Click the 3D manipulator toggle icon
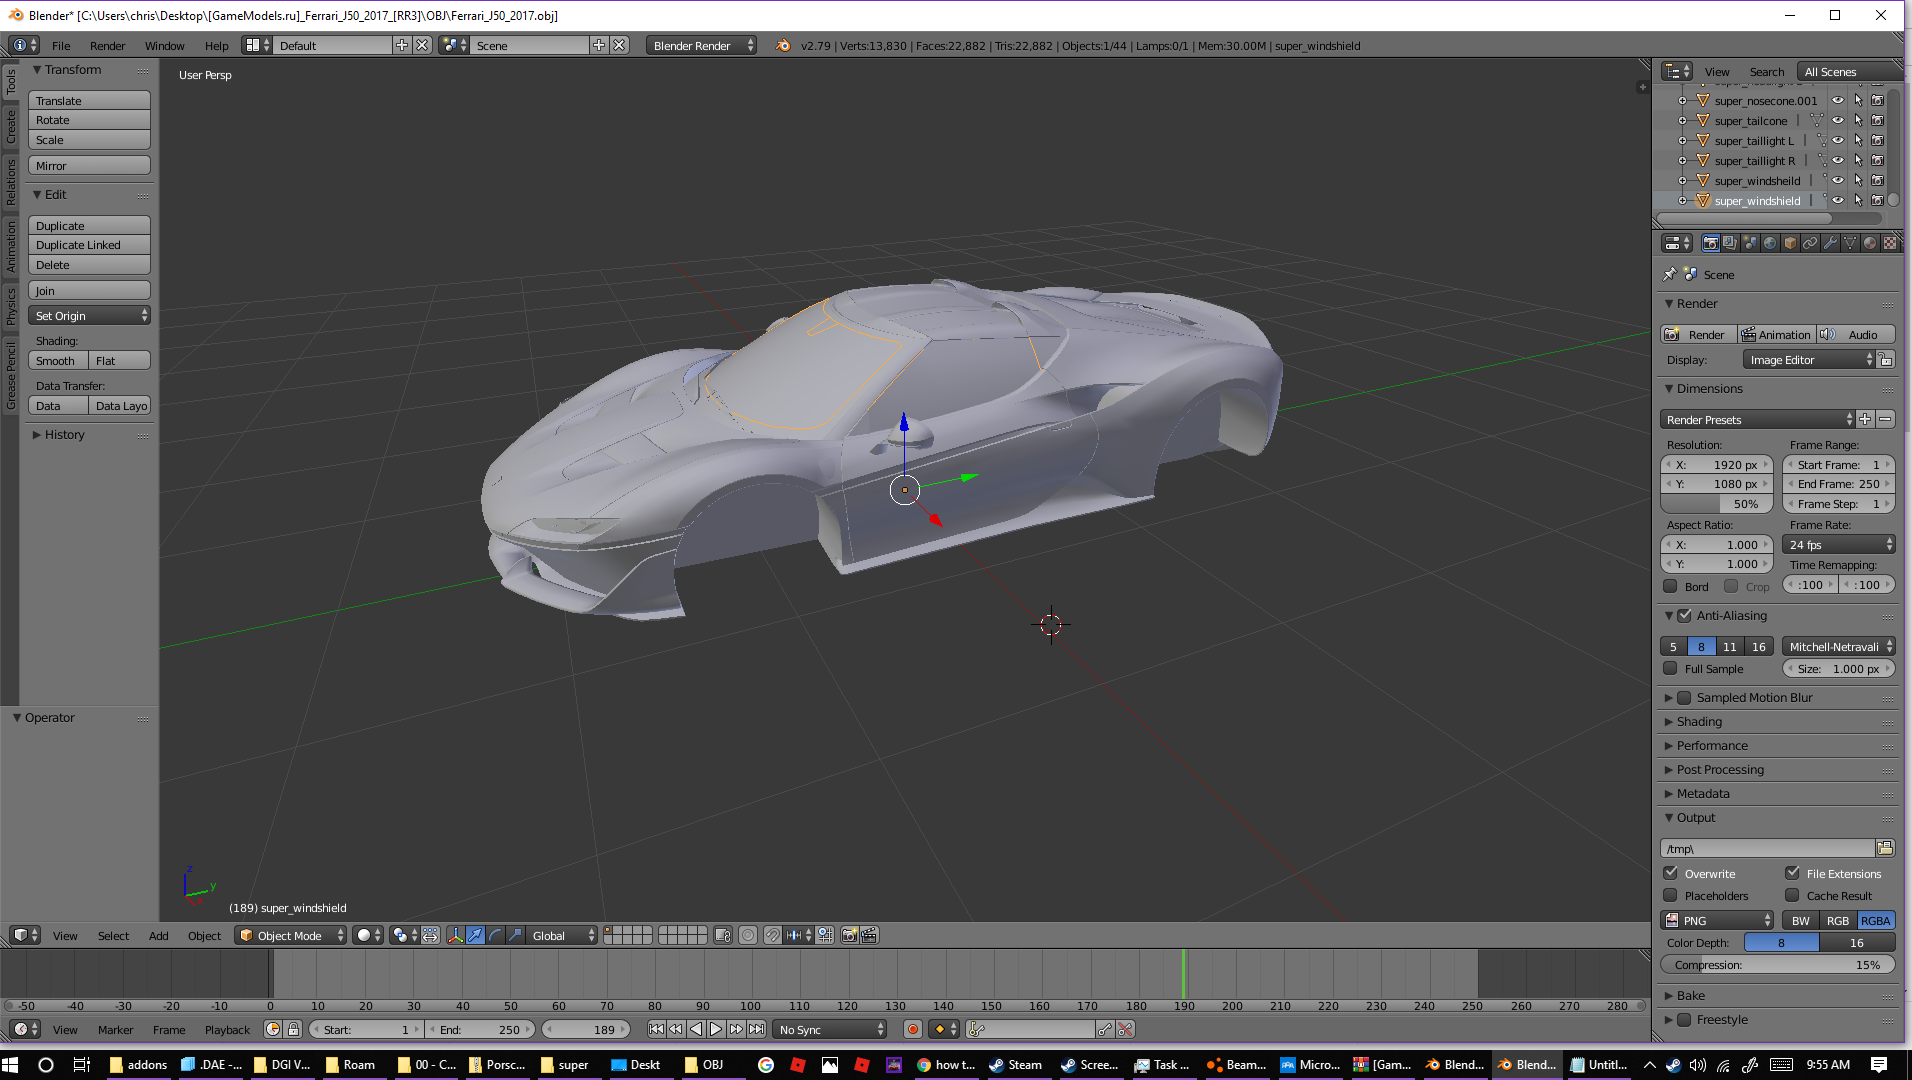This screenshot has height=1080, width=1912. [x=455, y=935]
